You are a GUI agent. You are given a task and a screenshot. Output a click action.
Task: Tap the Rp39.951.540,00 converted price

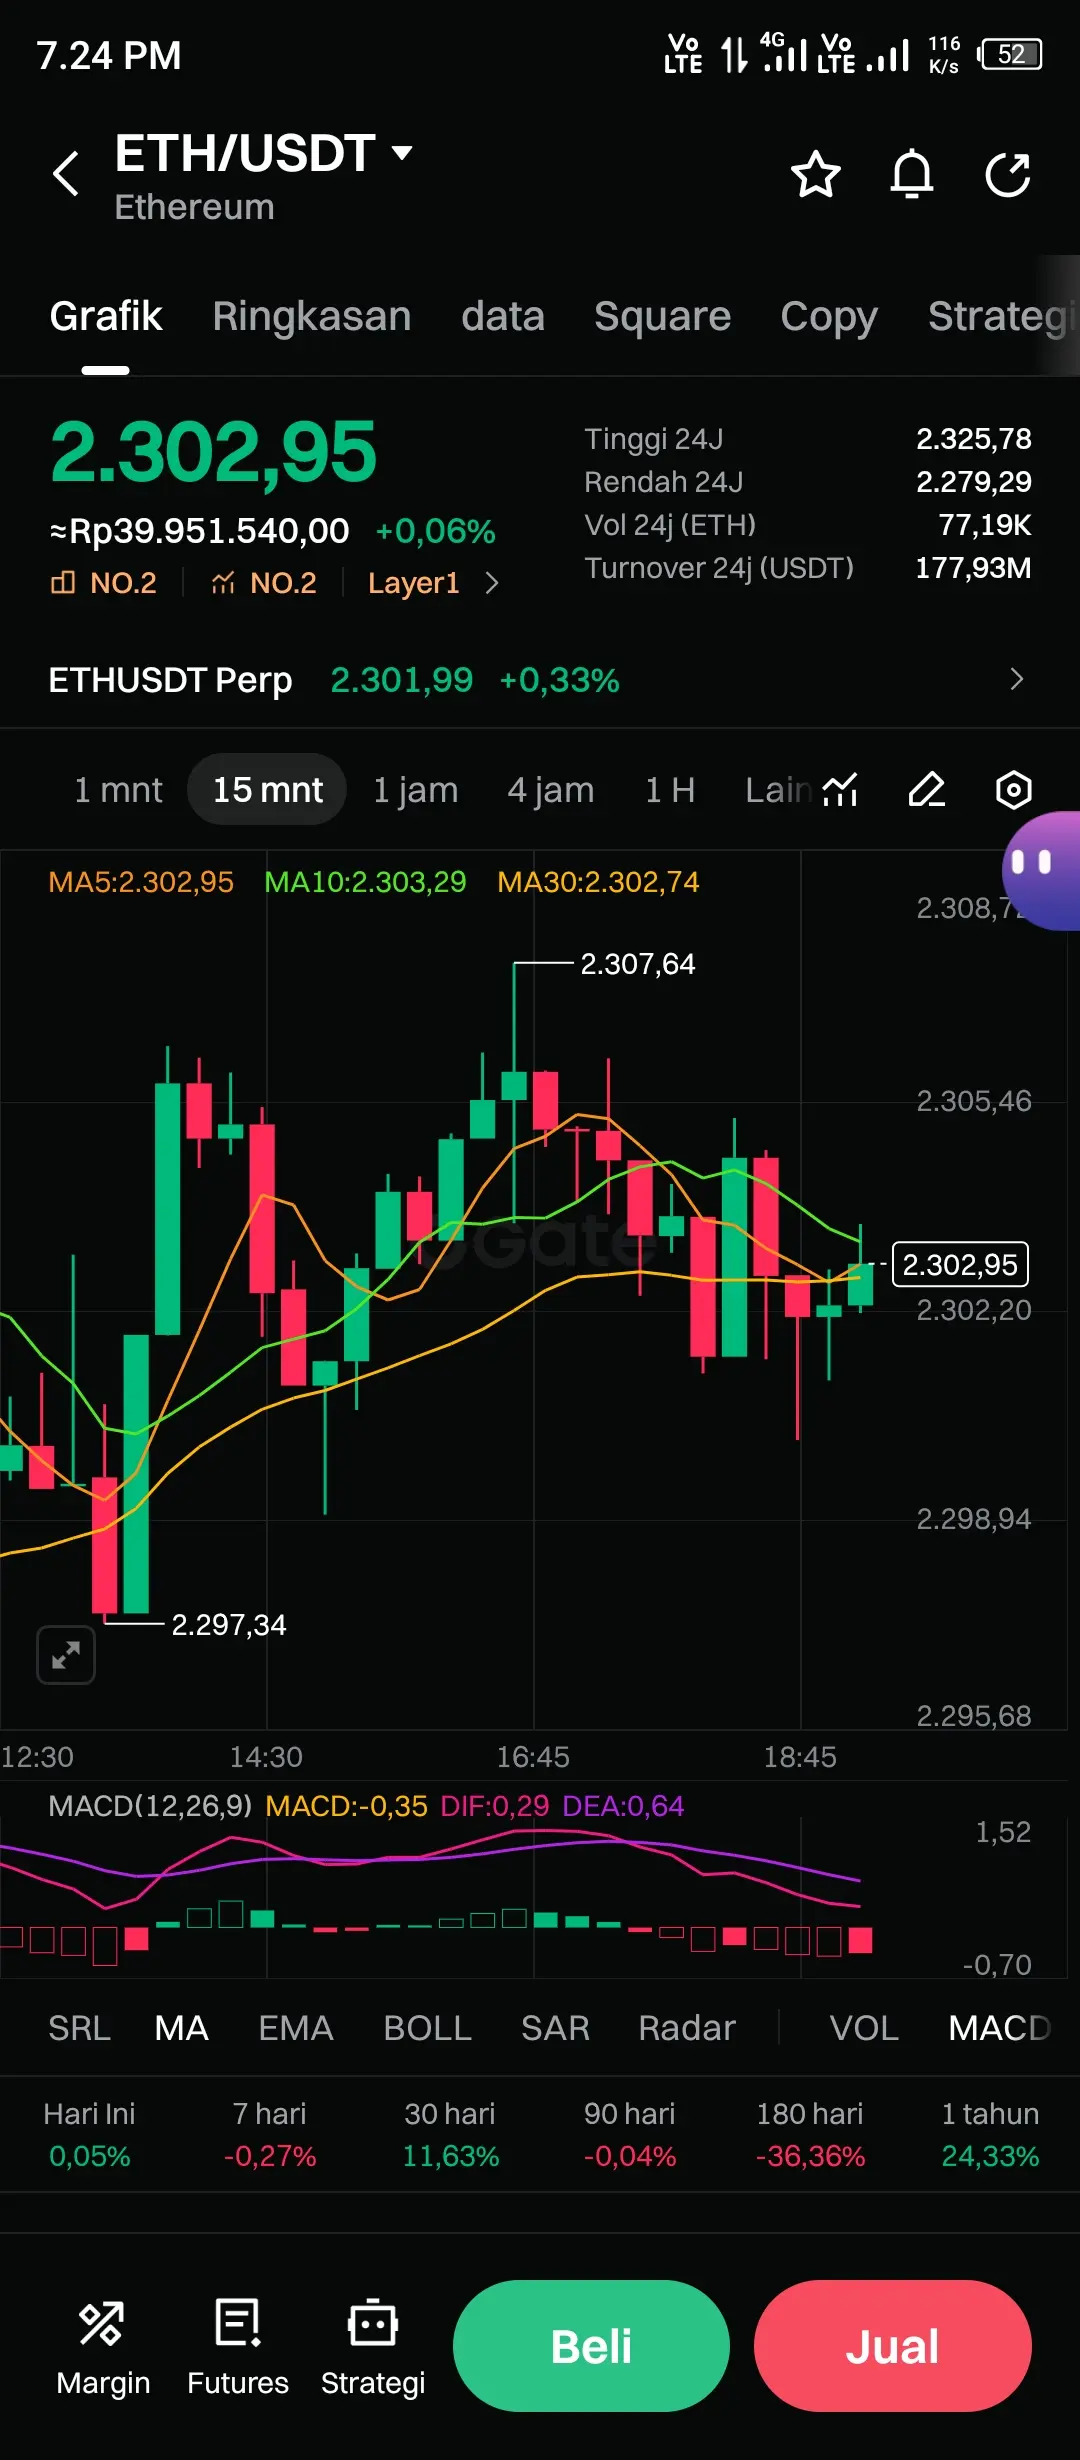click(x=200, y=531)
